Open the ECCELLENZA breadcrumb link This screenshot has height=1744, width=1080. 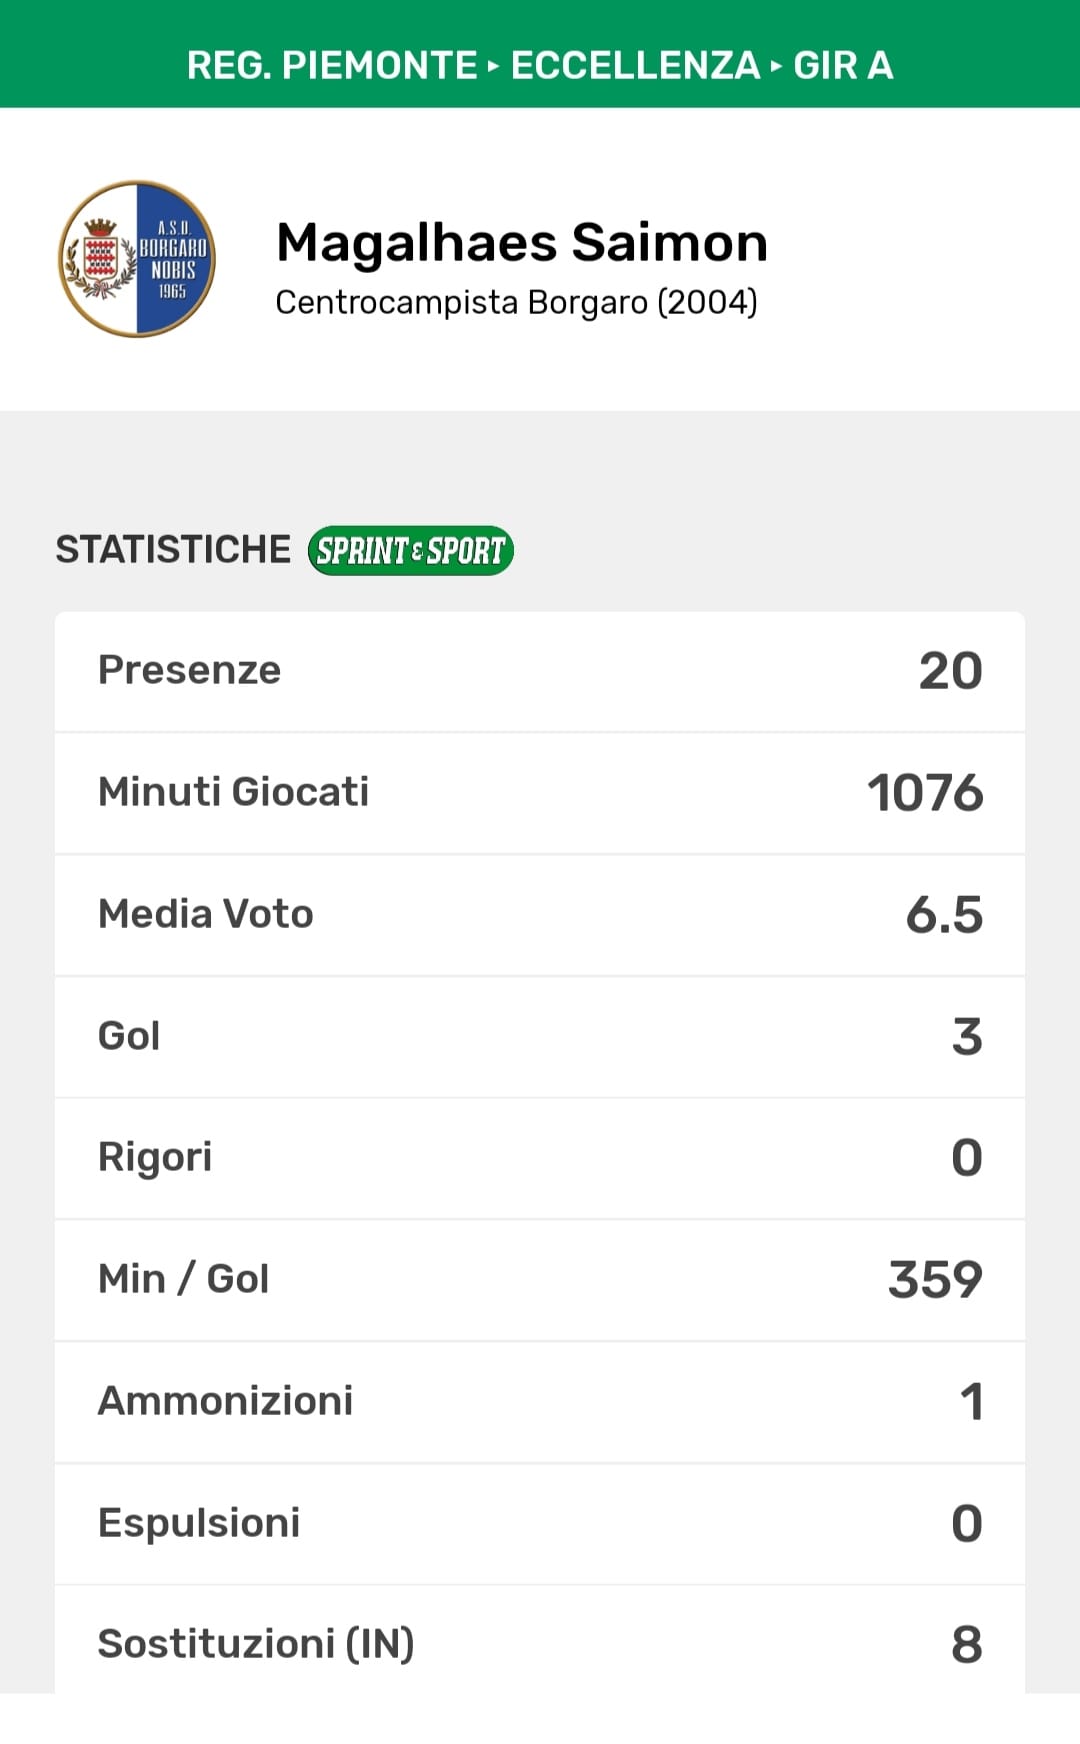pyautogui.click(x=635, y=65)
